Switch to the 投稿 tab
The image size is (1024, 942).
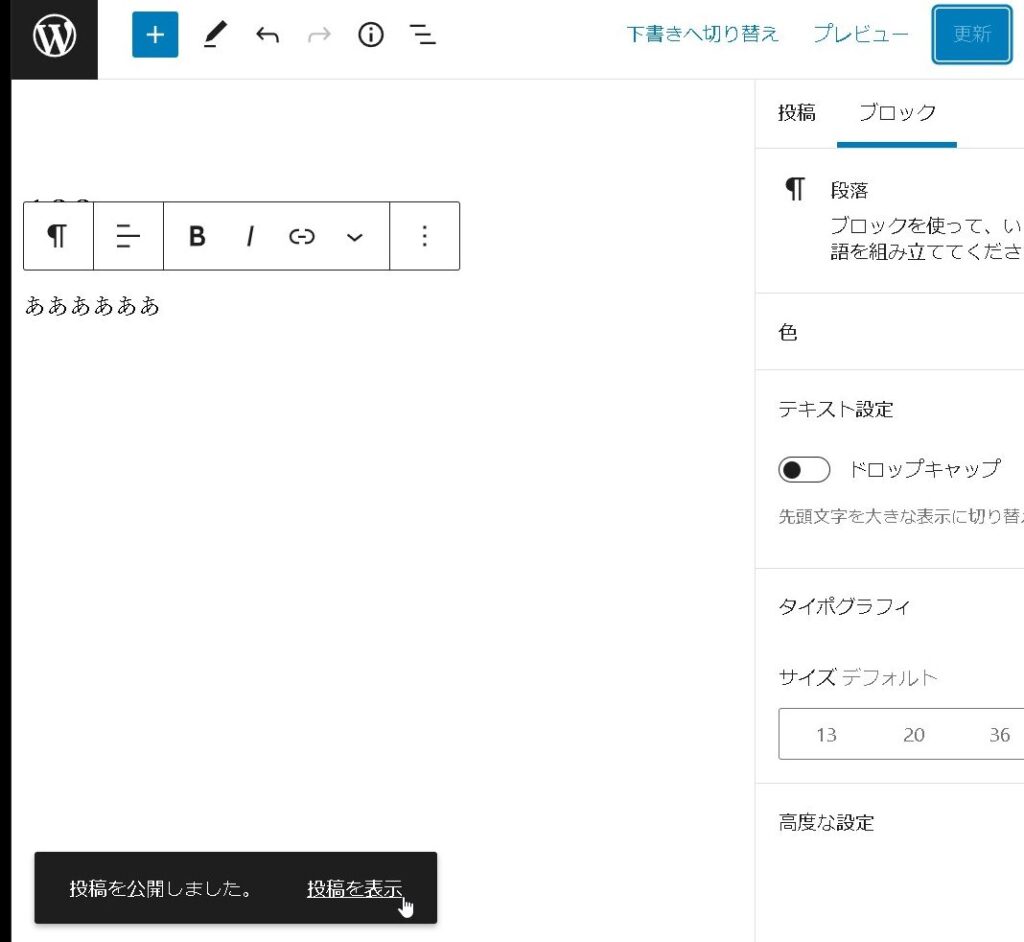click(x=796, y=113)
